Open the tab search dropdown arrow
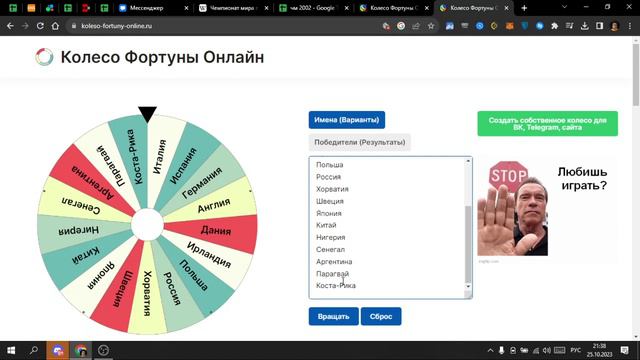640x360 pixels. click(564, 7)
